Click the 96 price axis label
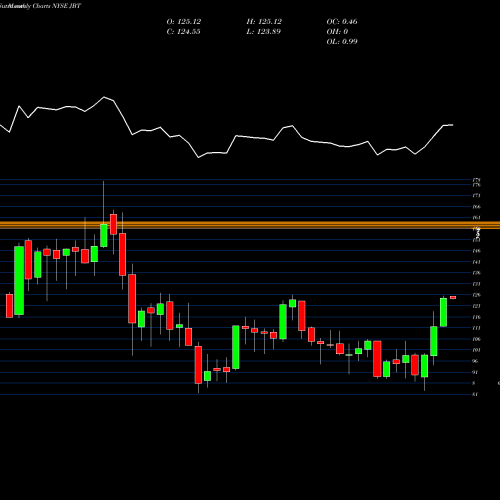Screen dimensions: 500x500 (475, 361)
